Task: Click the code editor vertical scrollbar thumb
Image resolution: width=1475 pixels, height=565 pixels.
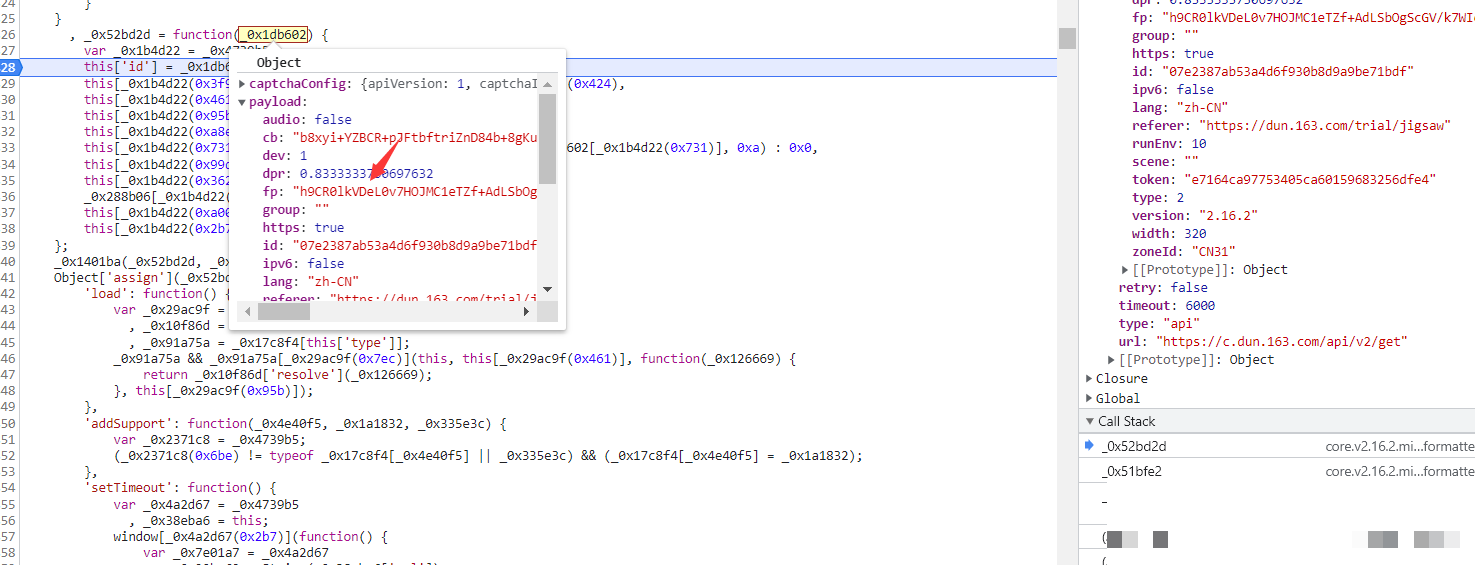Action: click(x=1067, y=38)
